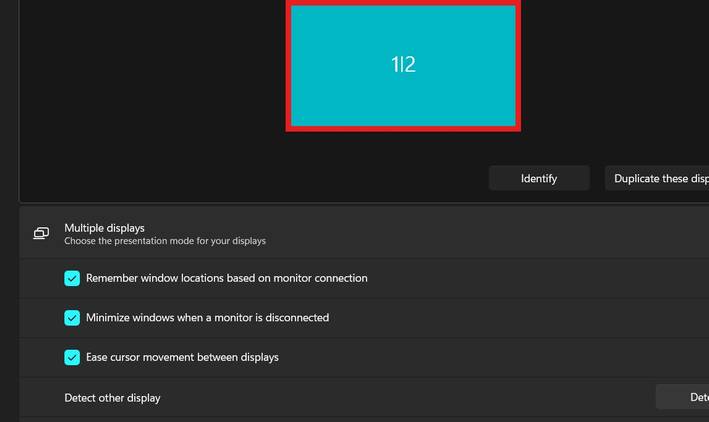This screenshot has height=422, width=709.
Task: Click the Multiple displays monitor icon
Action: pyautogui.click(x=41, y=233)
